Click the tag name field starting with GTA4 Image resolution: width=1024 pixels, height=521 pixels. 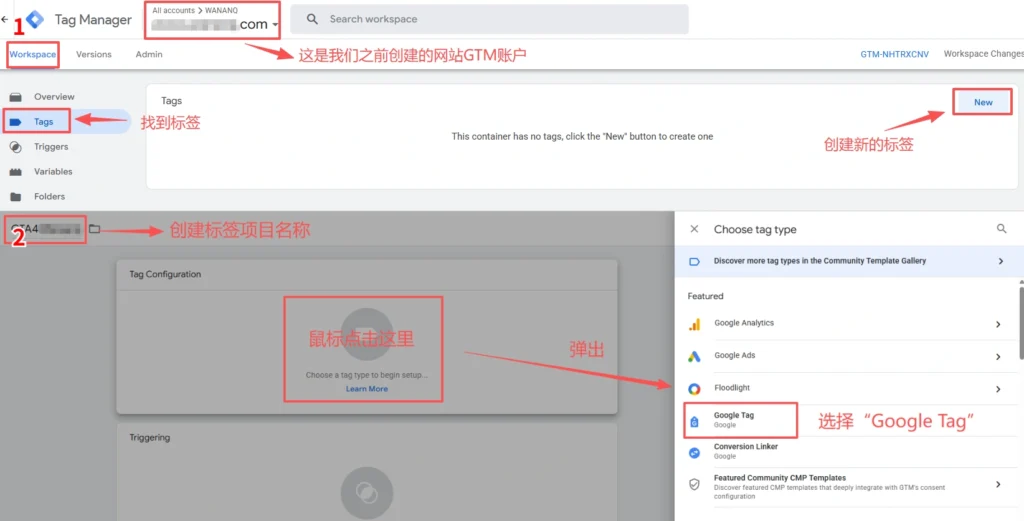point(45,229)
